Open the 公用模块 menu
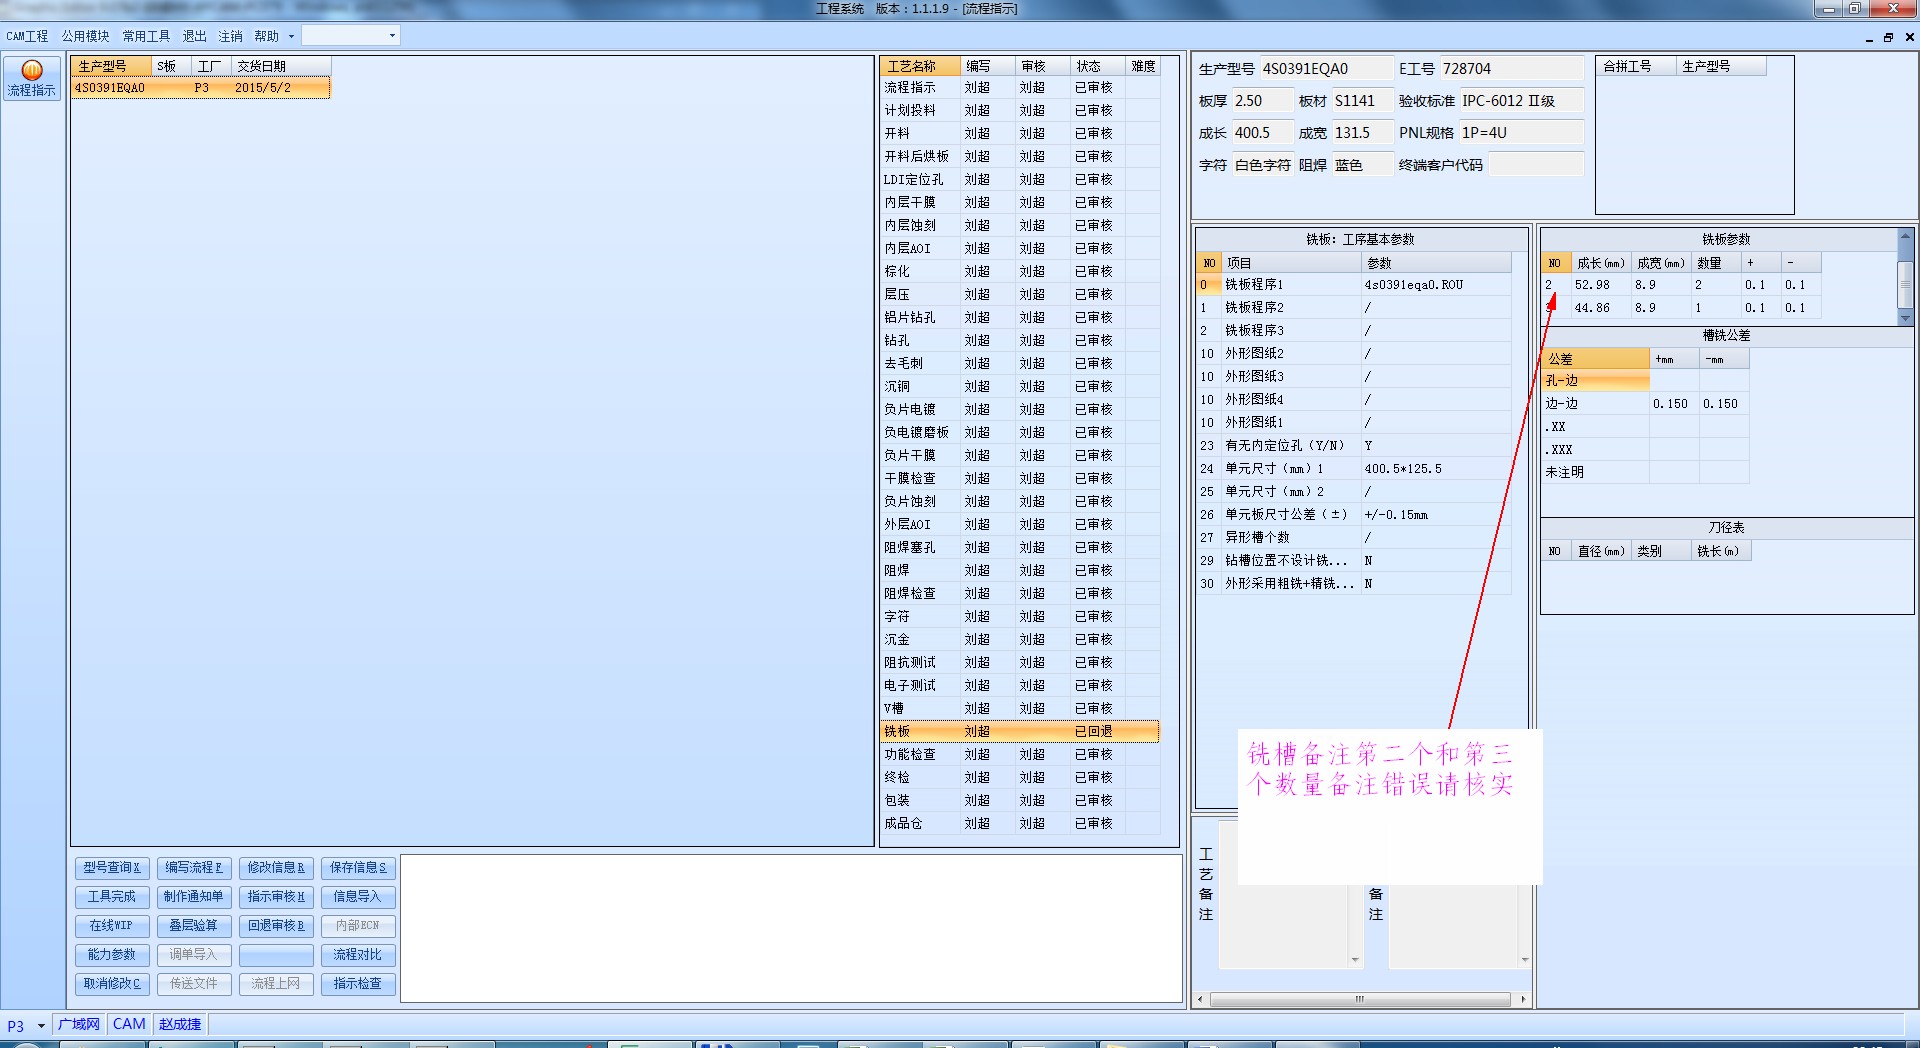This screenshot has width=1920, height=1048. [85, 36]
